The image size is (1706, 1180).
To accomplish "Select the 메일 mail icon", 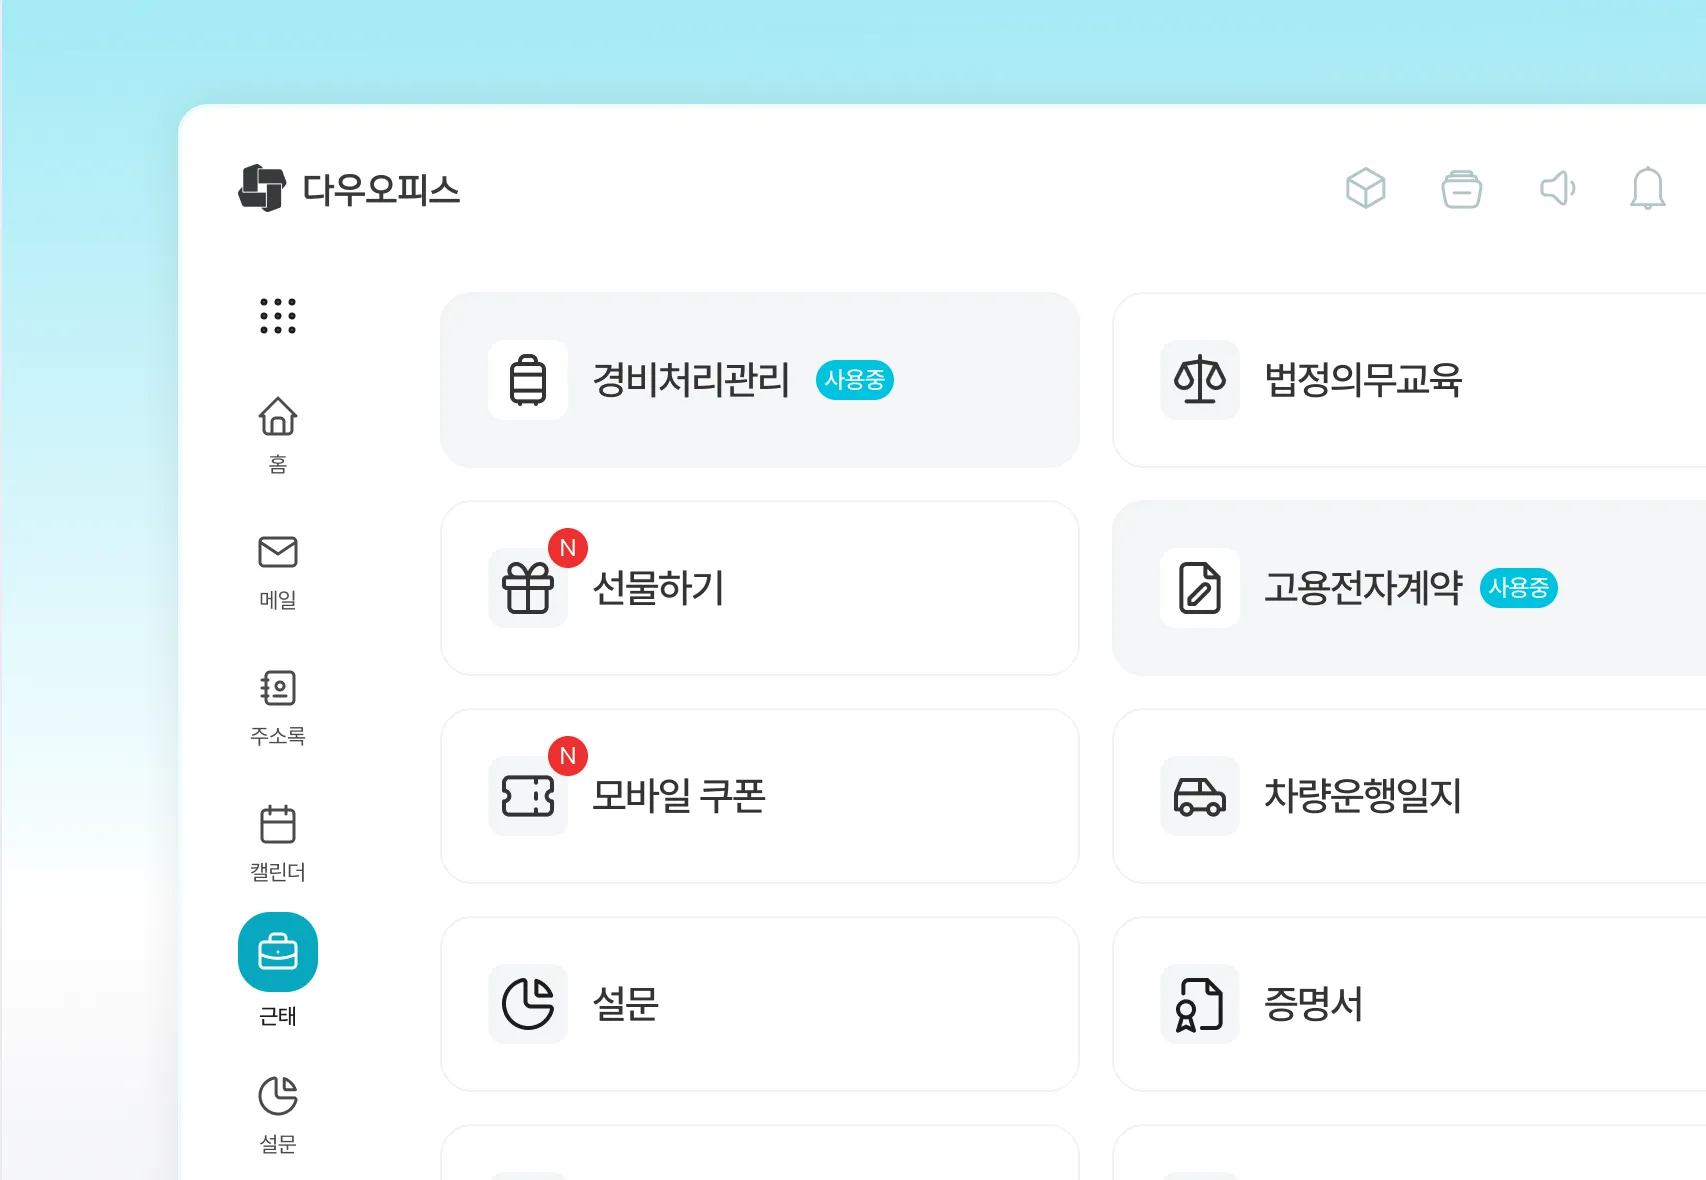I will click(278, 553).
